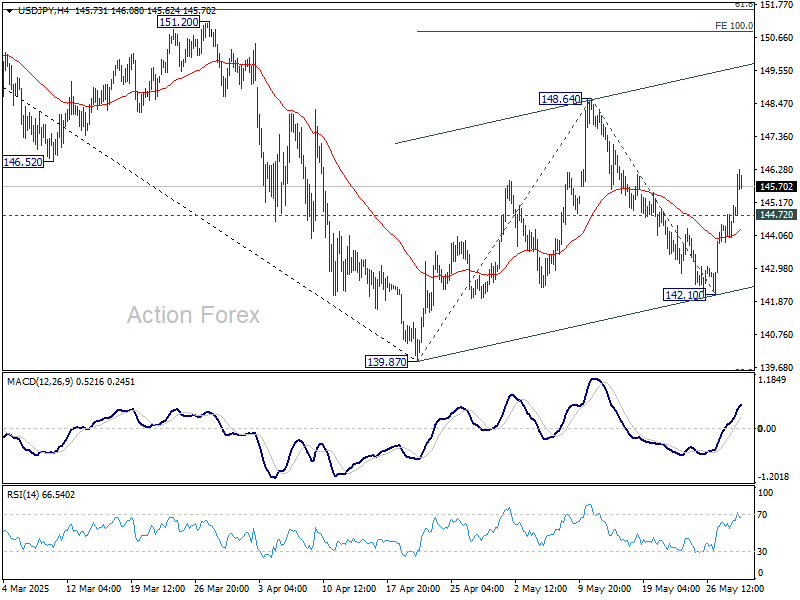
Task: Click the 140.760 price axis value
Action: click(x=777, y=335)
